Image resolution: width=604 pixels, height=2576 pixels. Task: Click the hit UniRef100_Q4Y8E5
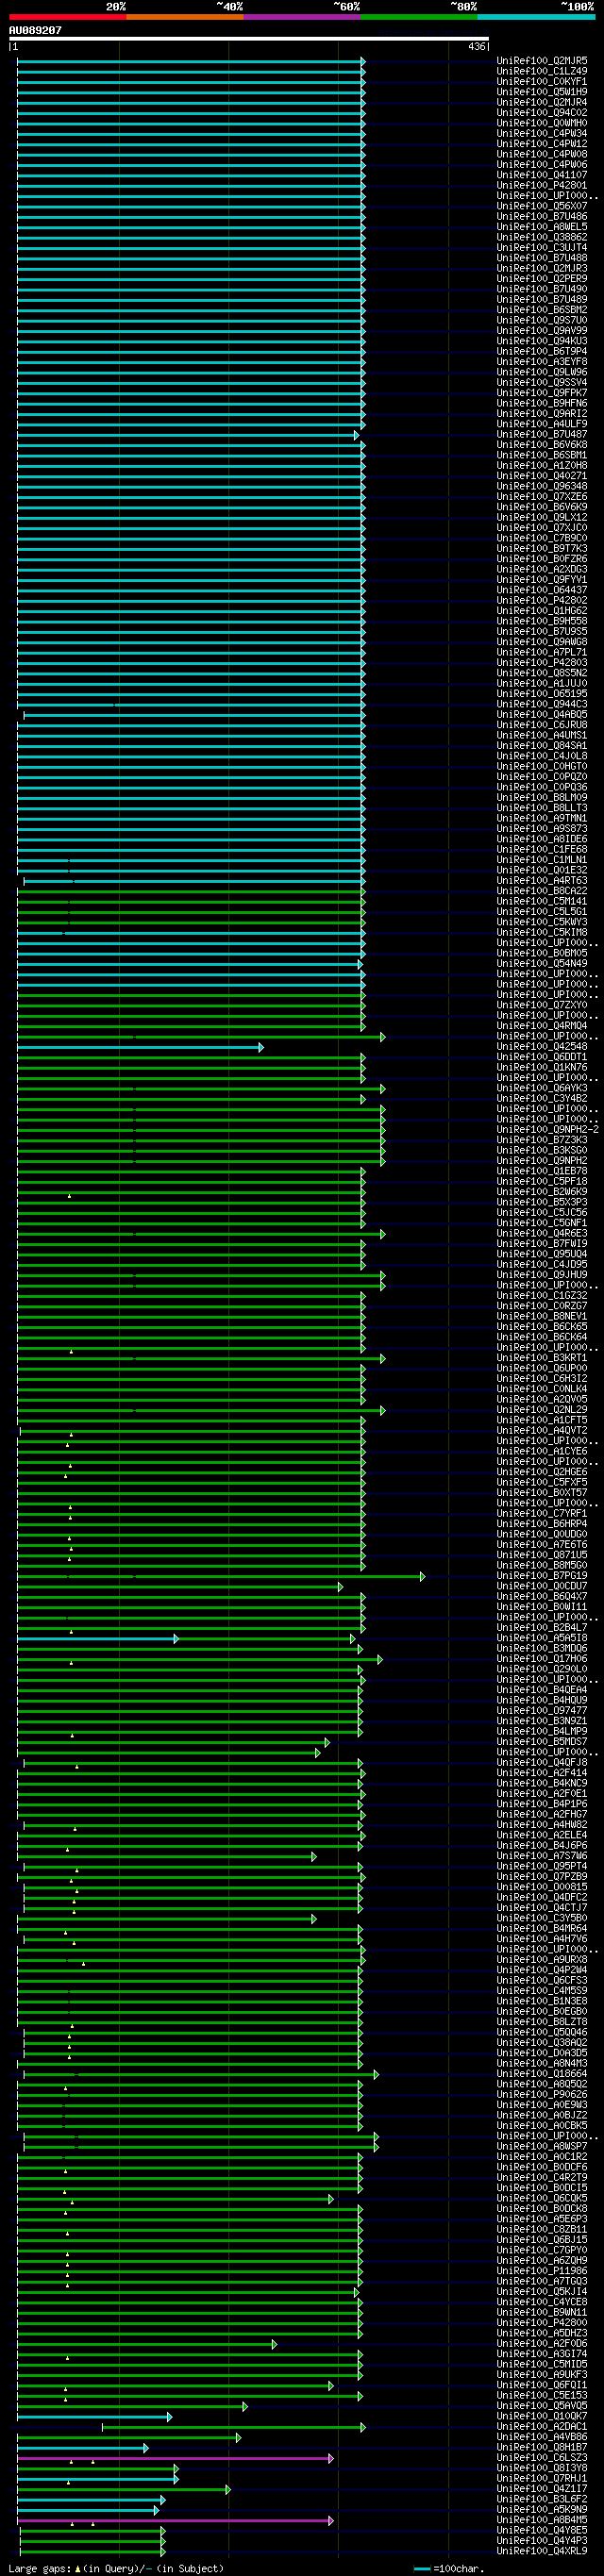pos(542,2531)
